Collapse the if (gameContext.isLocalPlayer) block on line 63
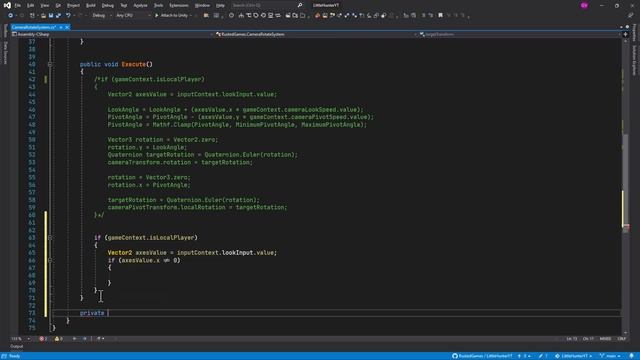Screen dimensions: 640x360 [50, 238]
